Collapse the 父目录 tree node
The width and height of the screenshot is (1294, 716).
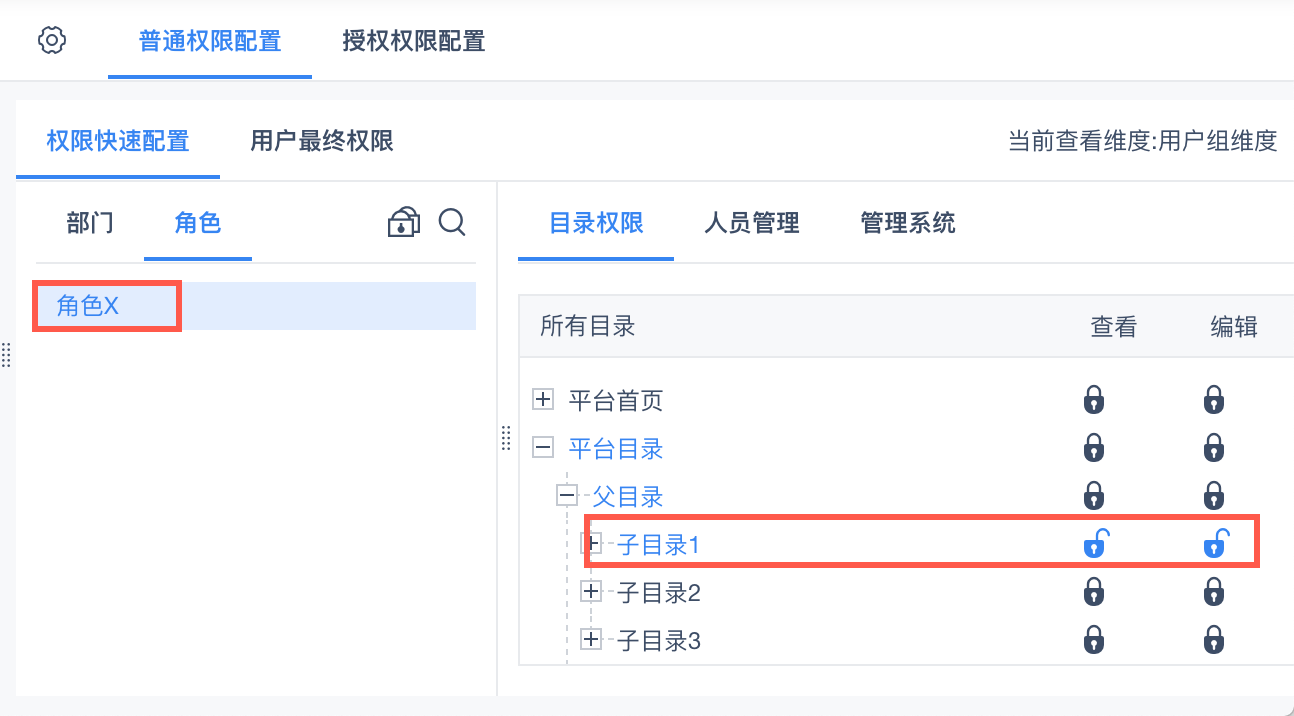pyautogui.click(x=567, y=496)
